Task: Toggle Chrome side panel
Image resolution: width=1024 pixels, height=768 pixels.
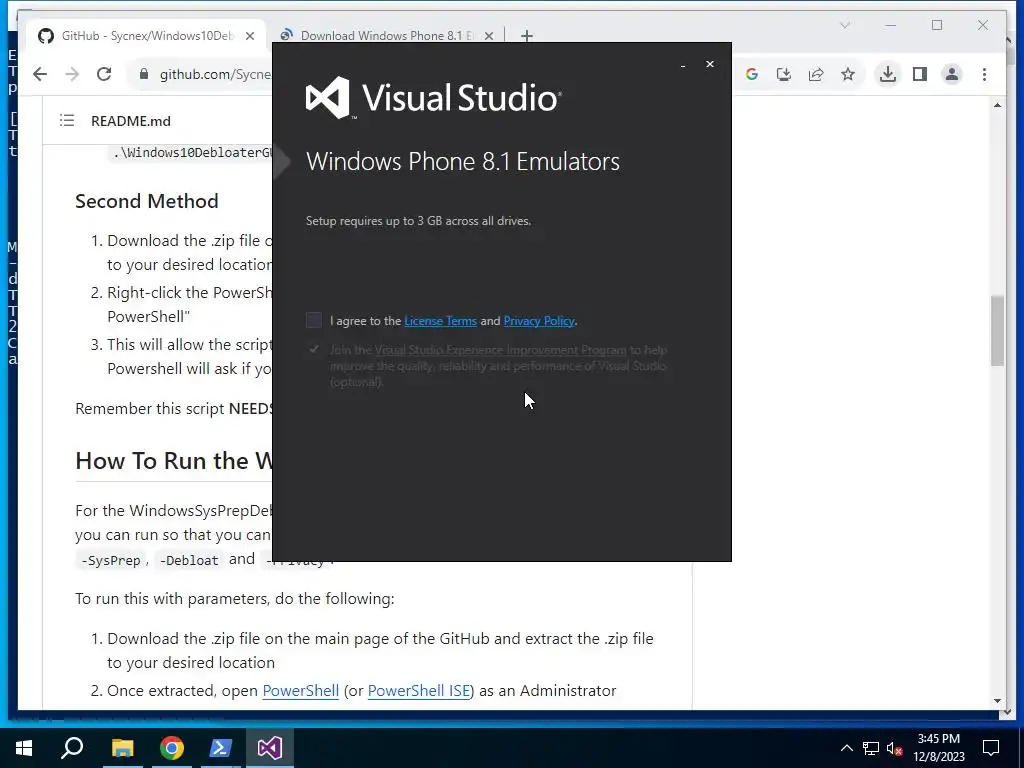Action: (x=920, y=74)
